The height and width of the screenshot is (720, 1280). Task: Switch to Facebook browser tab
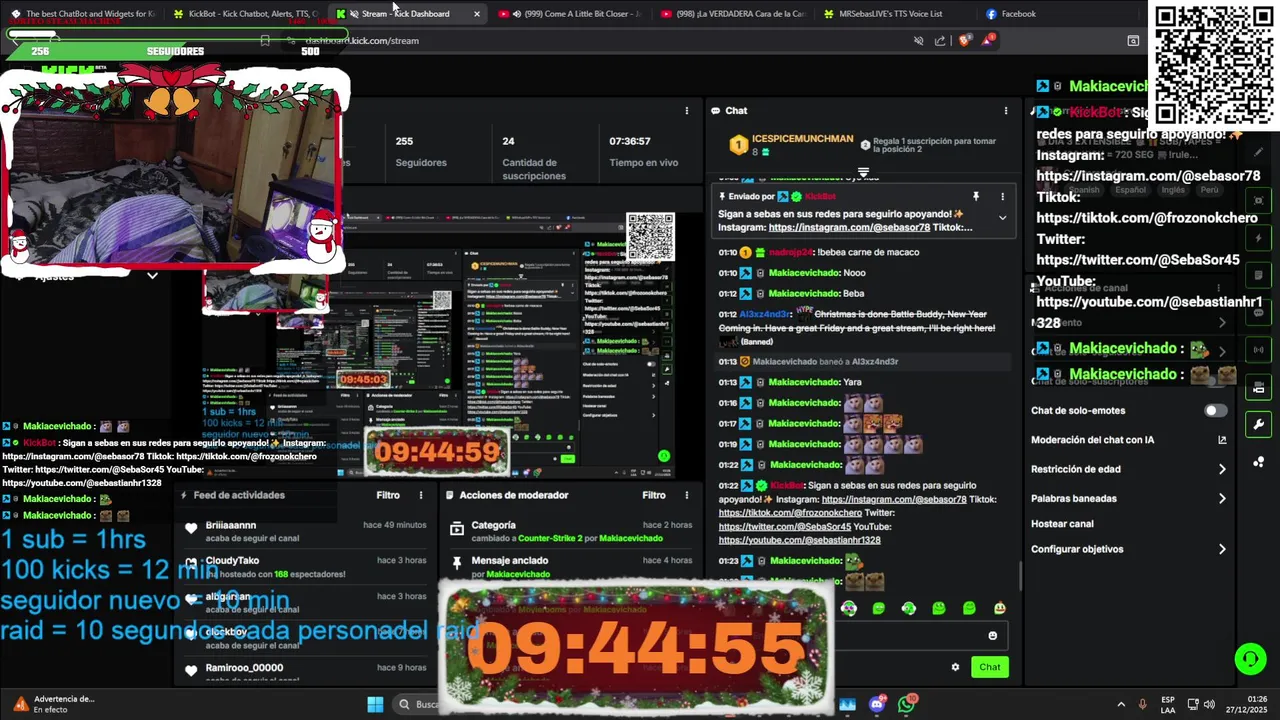pos(1057,14)
